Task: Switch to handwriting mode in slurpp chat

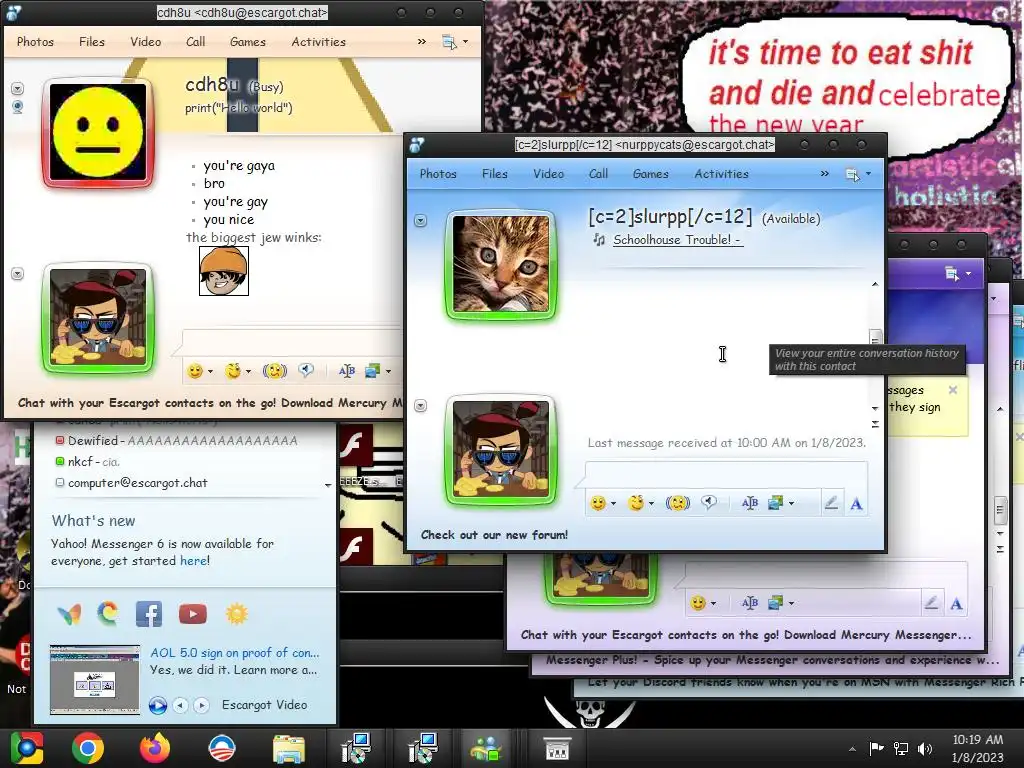Action: pos(831,503)
